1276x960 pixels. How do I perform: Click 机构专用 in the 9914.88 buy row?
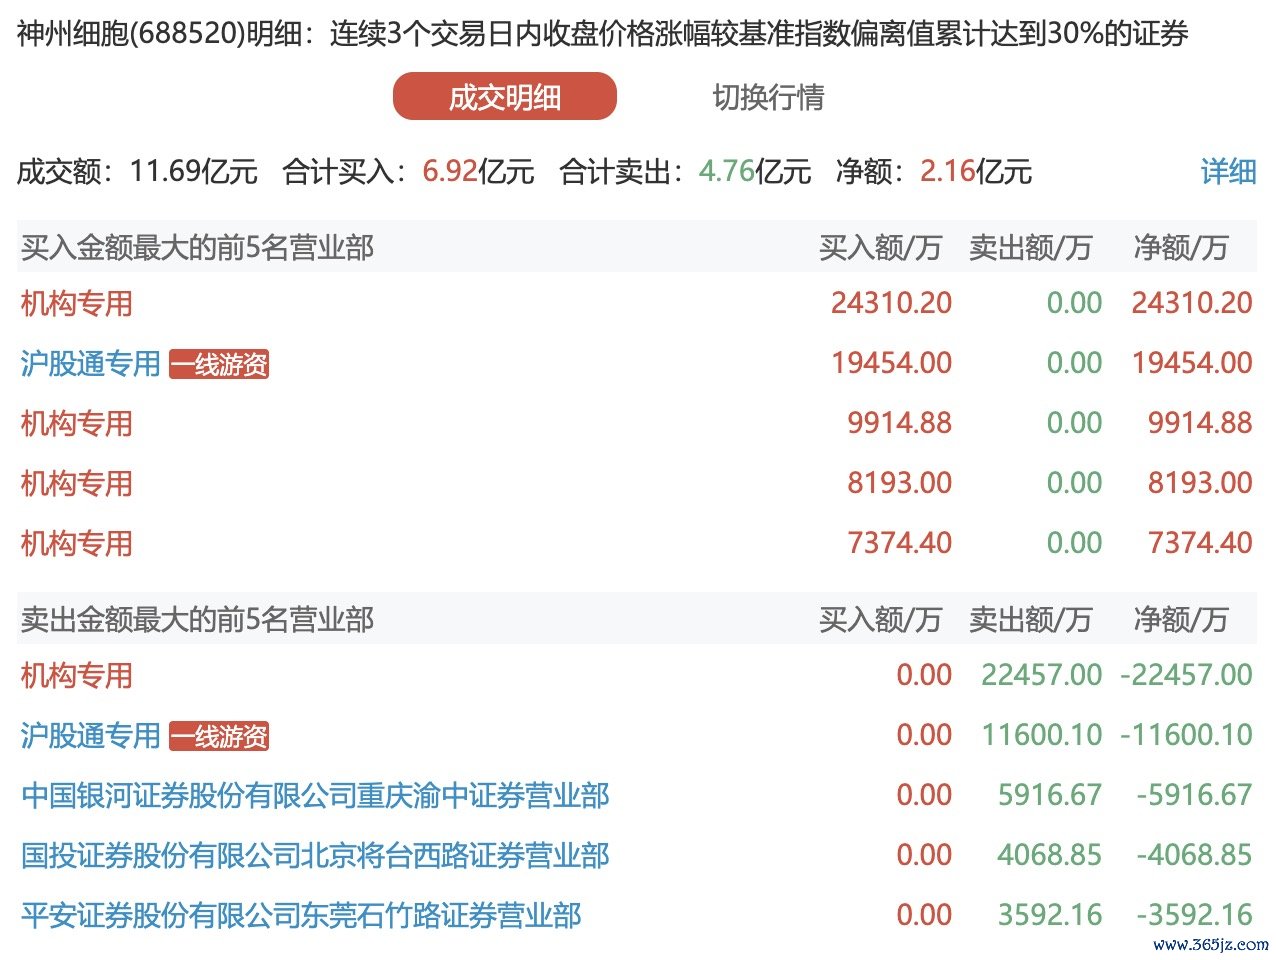(77, 424)
